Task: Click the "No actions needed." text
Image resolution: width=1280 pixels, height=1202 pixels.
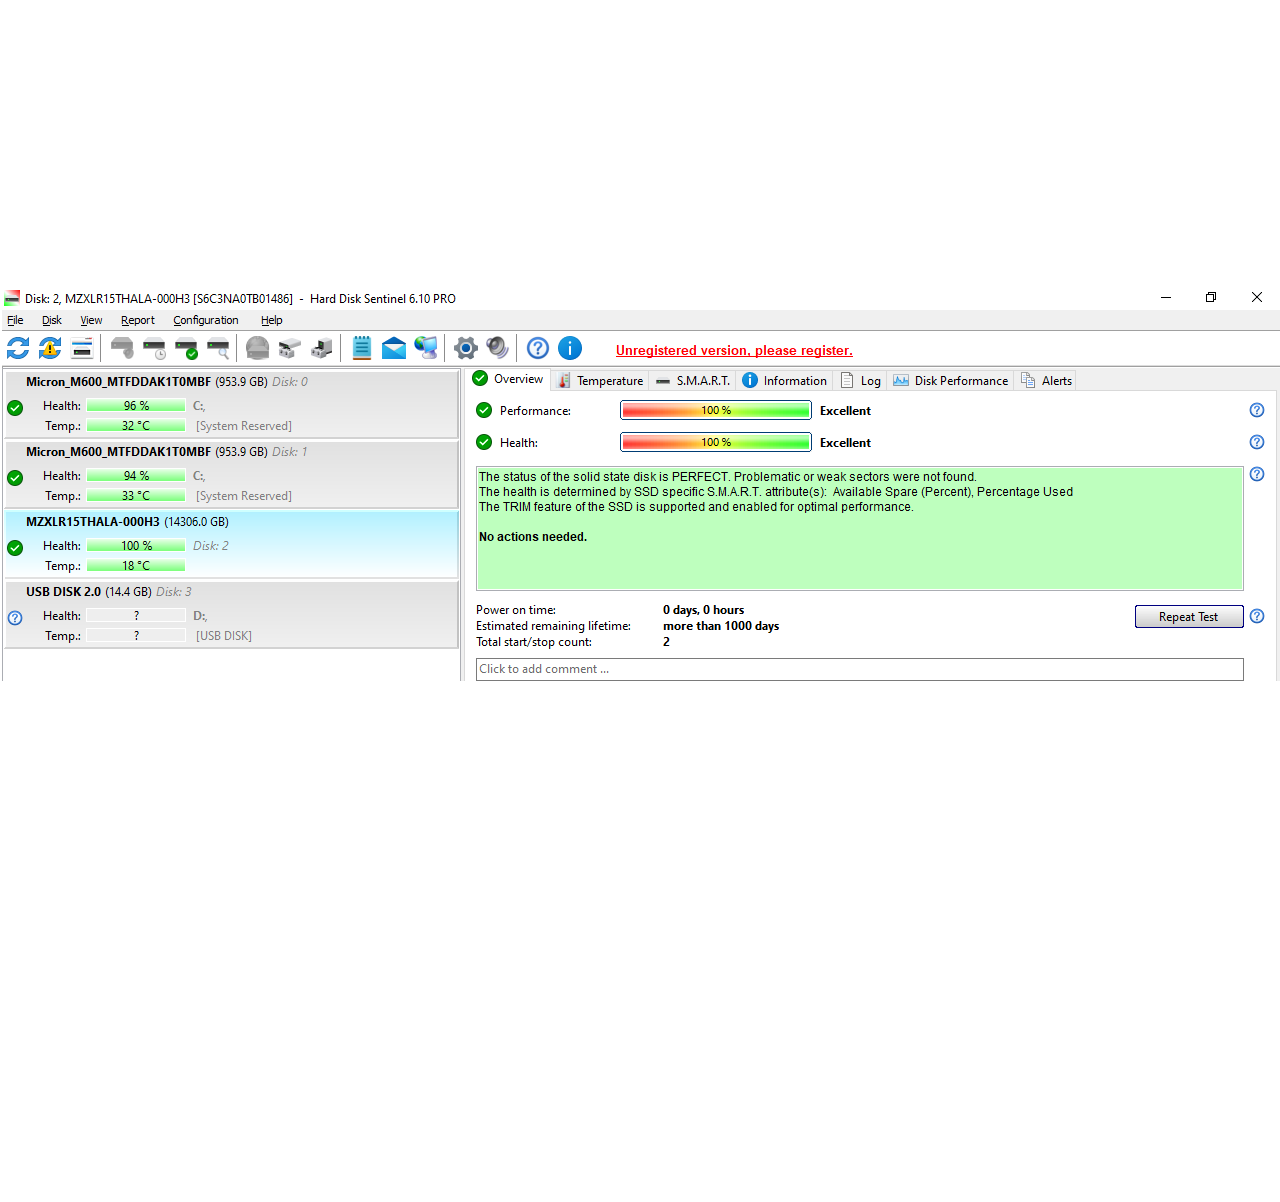Action: (533, 537)
